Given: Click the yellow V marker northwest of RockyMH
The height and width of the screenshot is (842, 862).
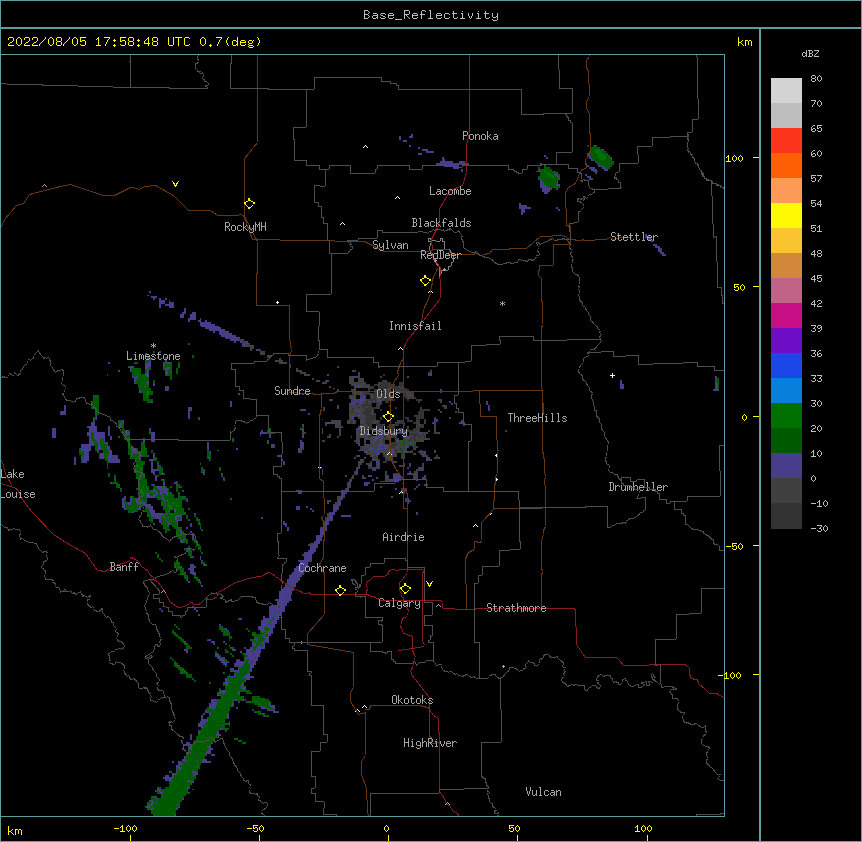Looking at the screenshot, I should (x=175, y=184).
